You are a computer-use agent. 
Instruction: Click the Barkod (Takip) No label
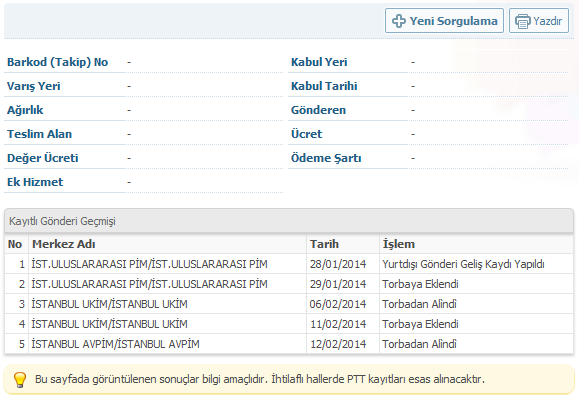point(58,62)
